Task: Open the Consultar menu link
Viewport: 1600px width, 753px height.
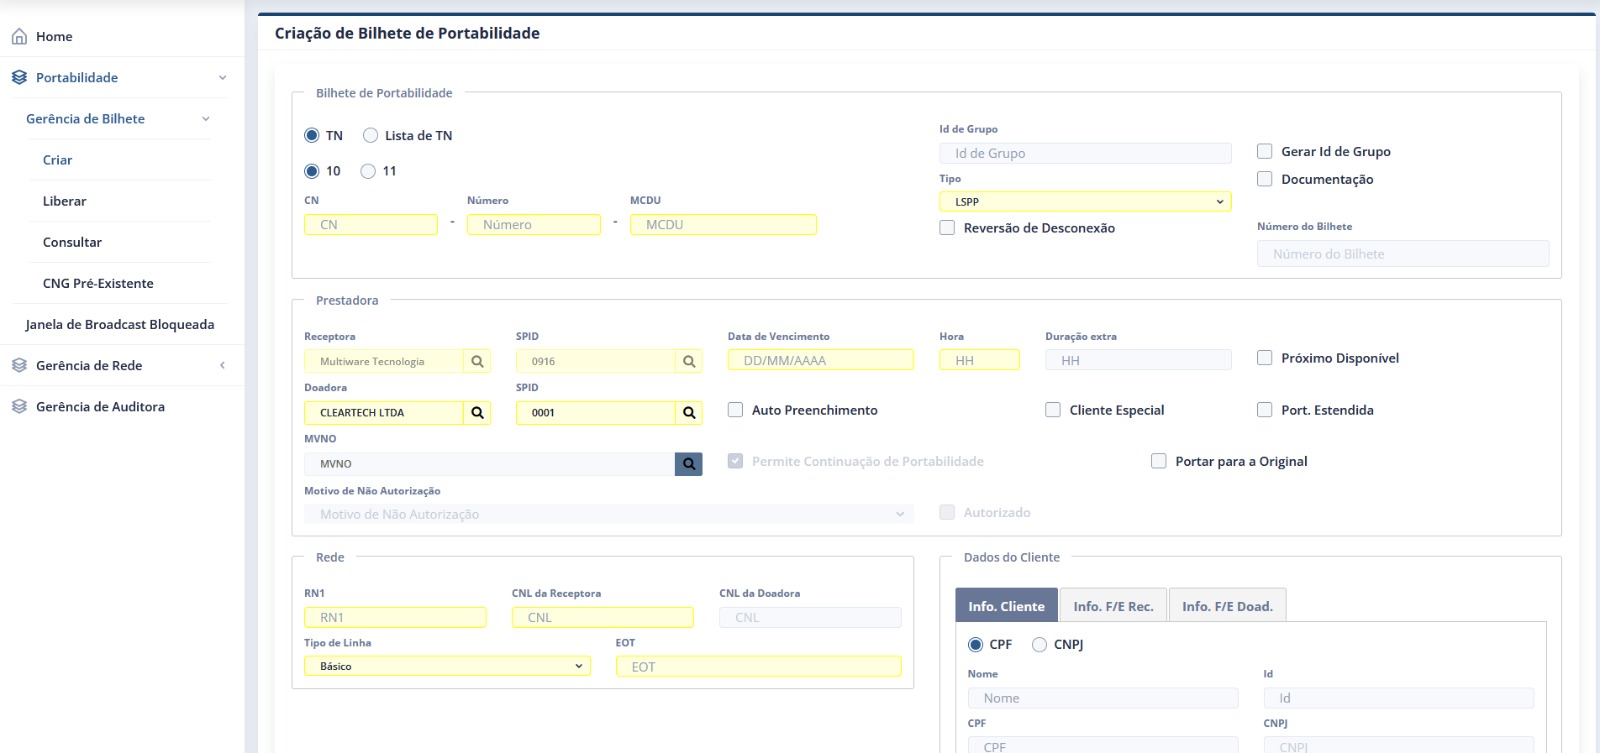Action: coord(72,242)
